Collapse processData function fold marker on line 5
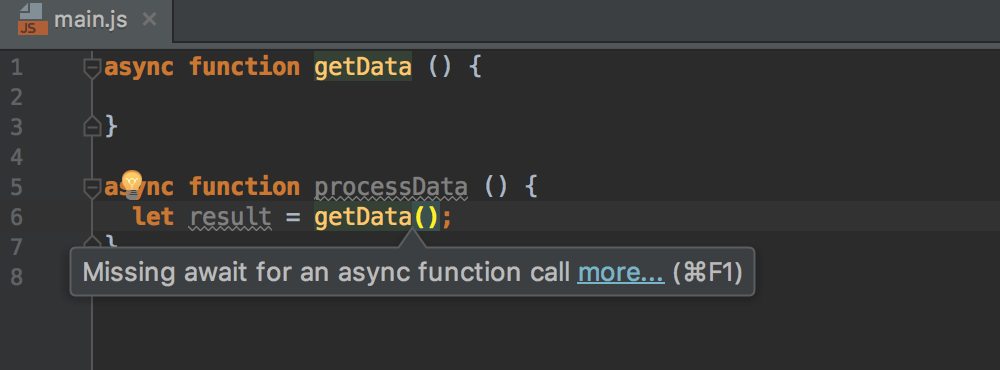The image size is (1000, 370). [92, 188]
